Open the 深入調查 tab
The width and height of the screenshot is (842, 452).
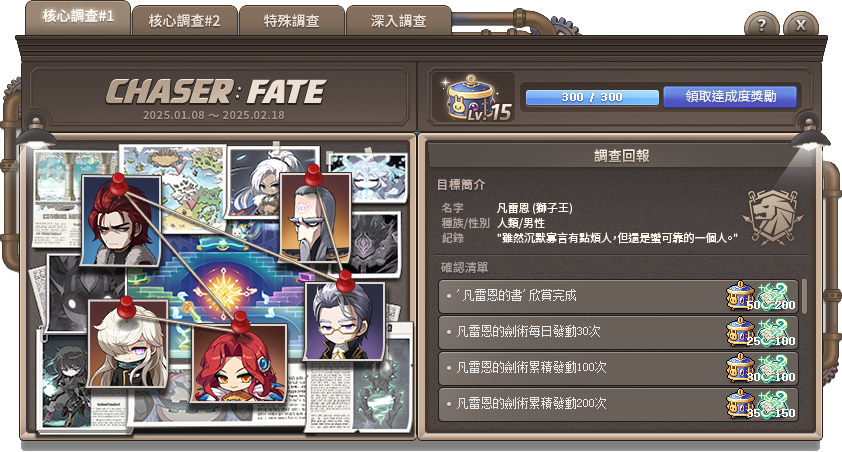pyautogui.click(x=398, y=21)
